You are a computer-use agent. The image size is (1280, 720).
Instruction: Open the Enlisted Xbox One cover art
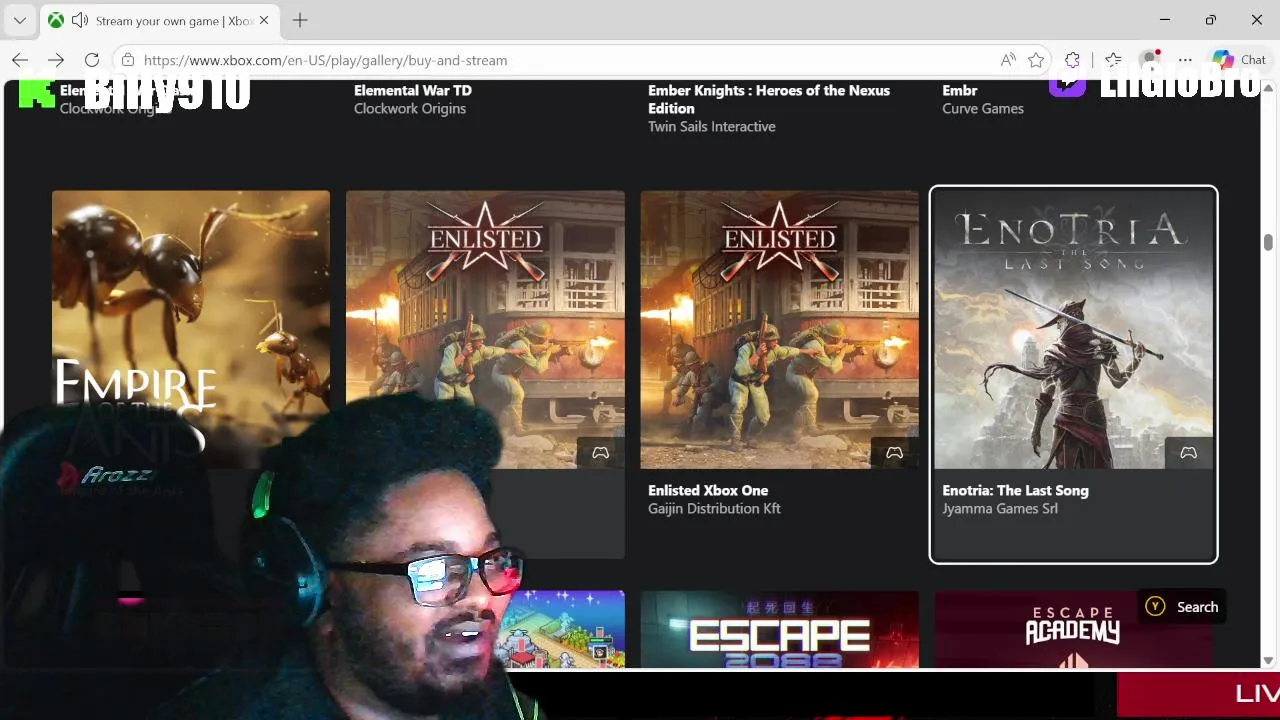(779, 329)
